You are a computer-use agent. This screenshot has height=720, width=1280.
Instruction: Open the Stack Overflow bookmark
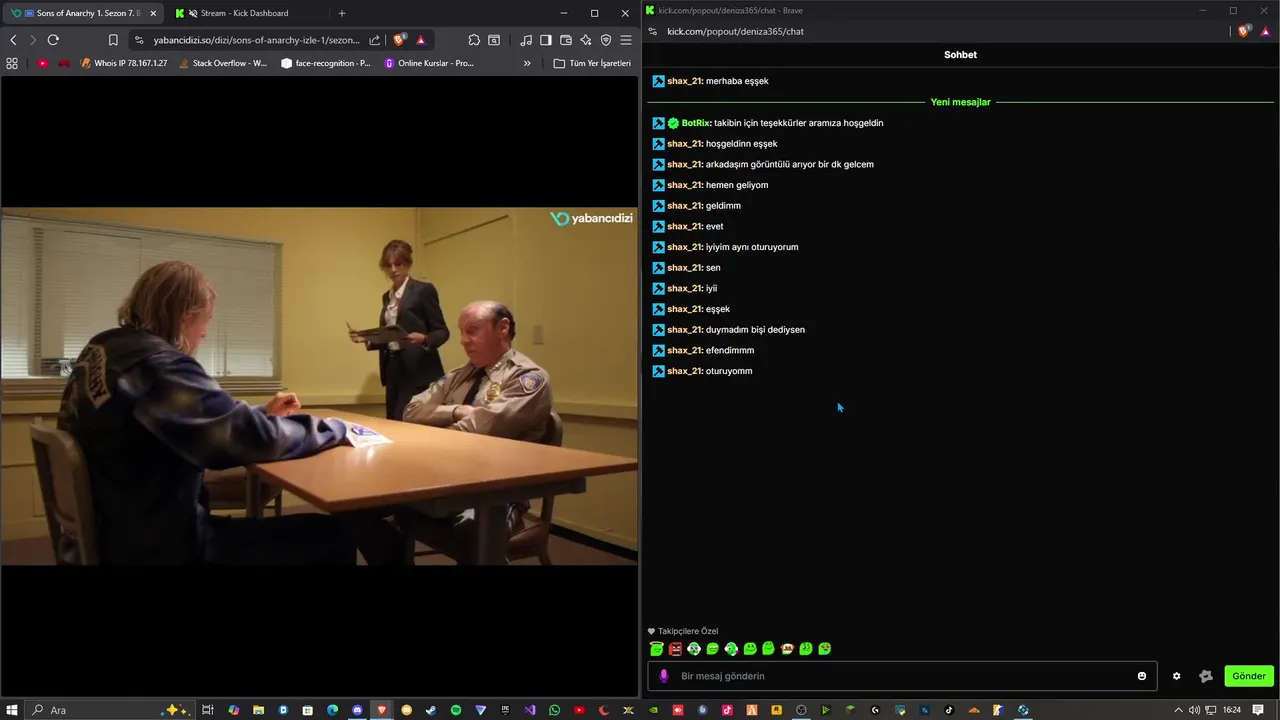coord(222,63)
